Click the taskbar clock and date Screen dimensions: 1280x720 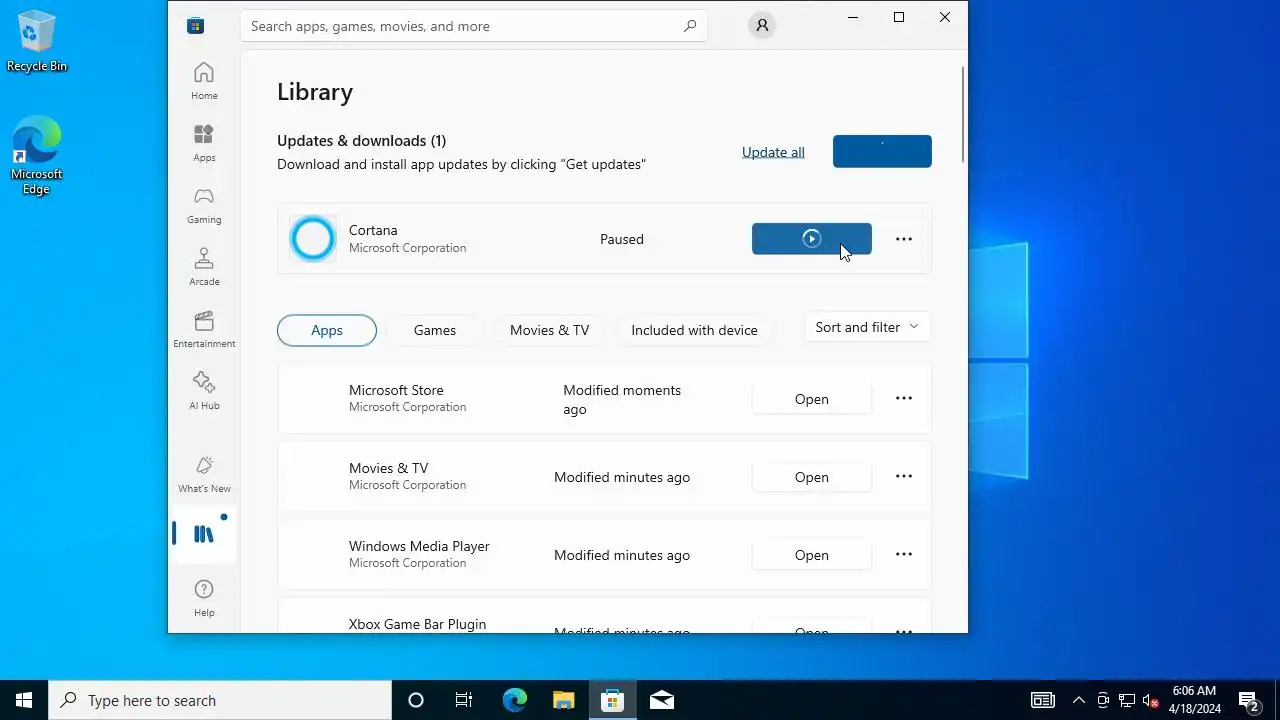pos(1195,700)
